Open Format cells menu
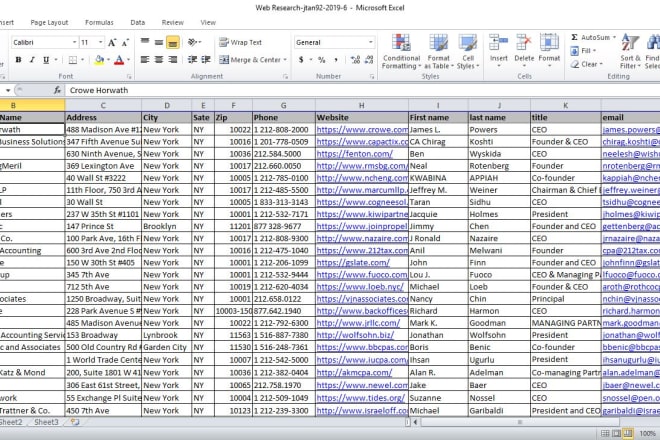Screen dimensions: 660x440 click(549, 51)
